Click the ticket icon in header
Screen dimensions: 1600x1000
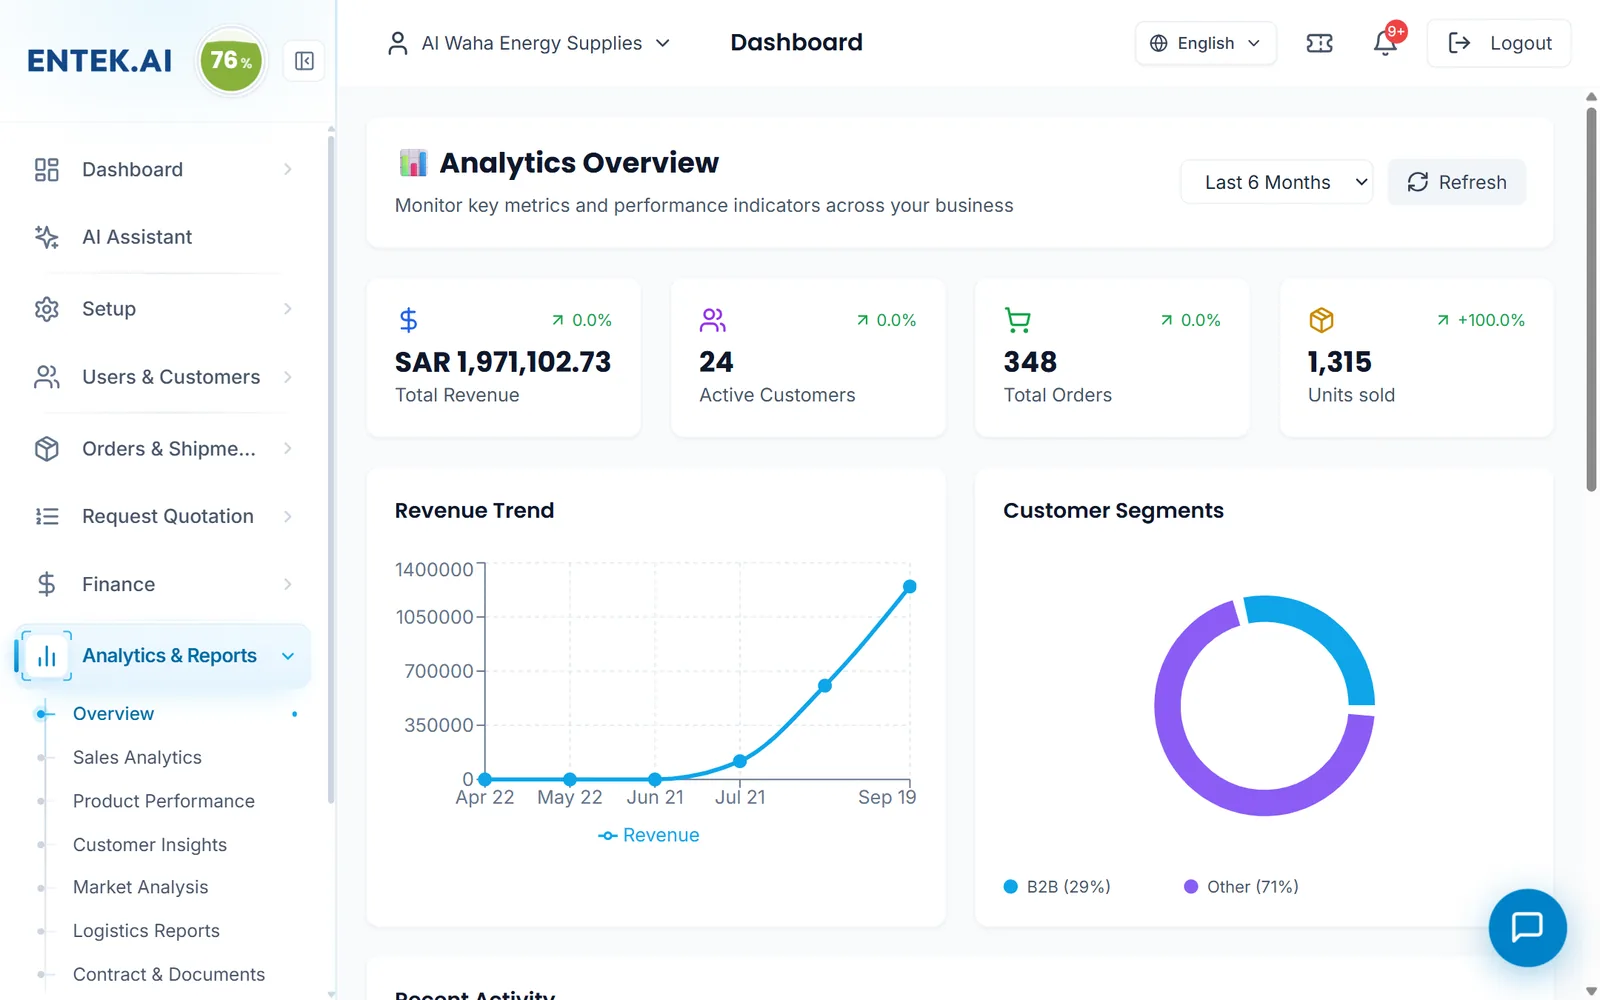coord(1319,43)
